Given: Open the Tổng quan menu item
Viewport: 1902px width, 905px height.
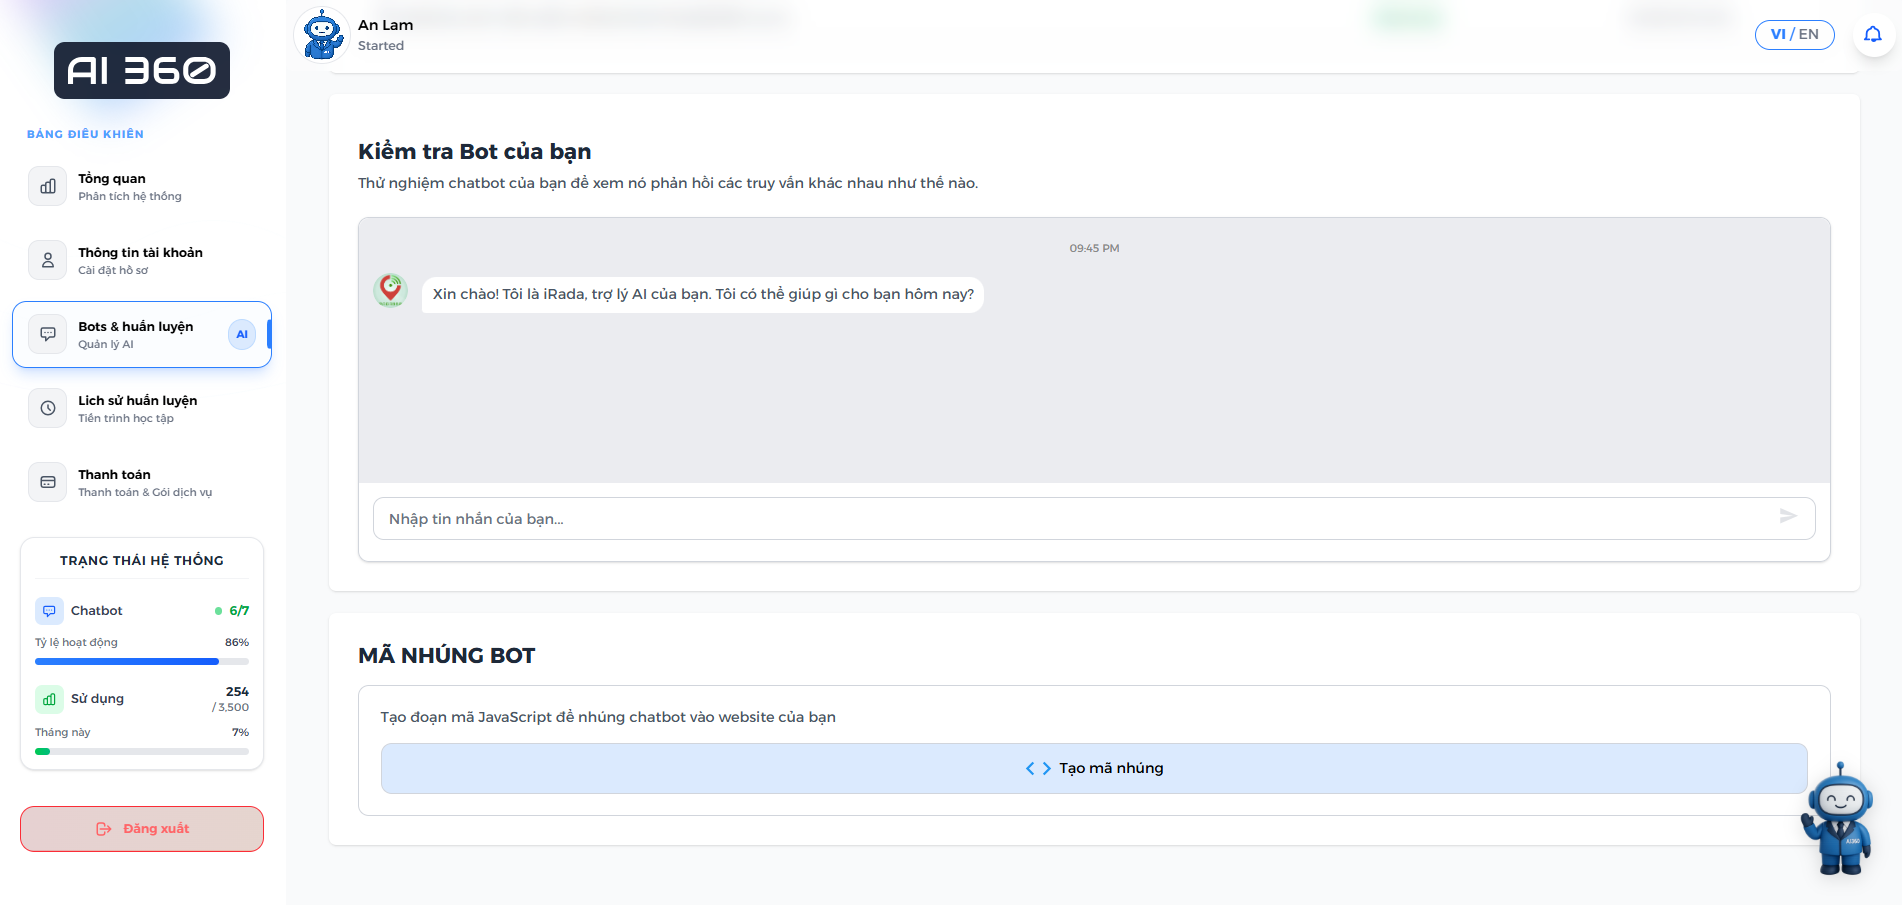Looking at the screenshot, I should tap(142, 187).
